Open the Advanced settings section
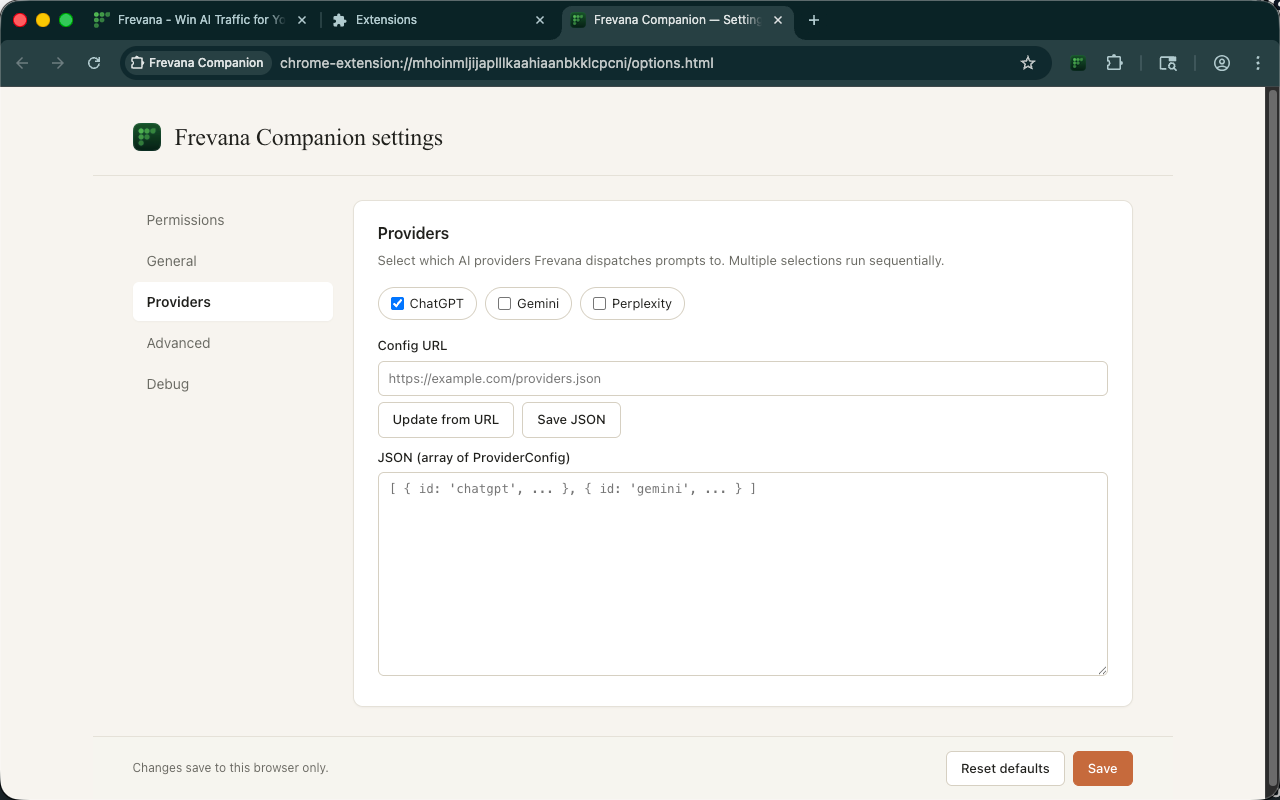This screenshot has width=1280, height=800. coord(233,343)
